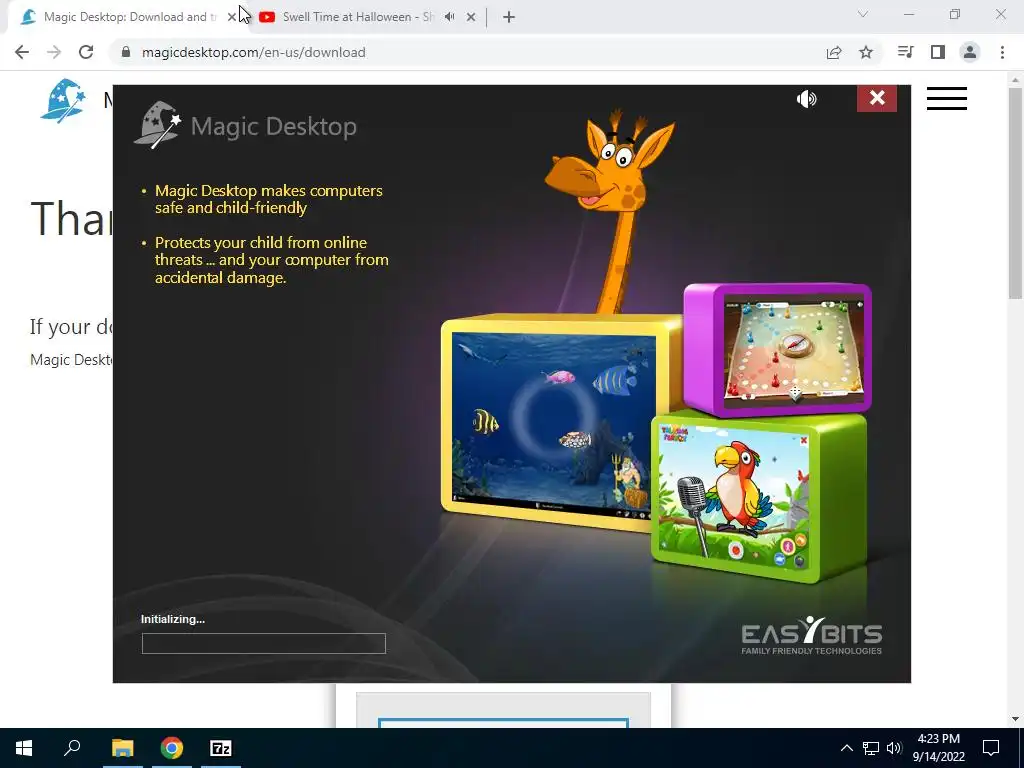The height and width of the screenshot is (768, 1024).
Task: Open the Windows Start menu
Action: coord(24,748)
